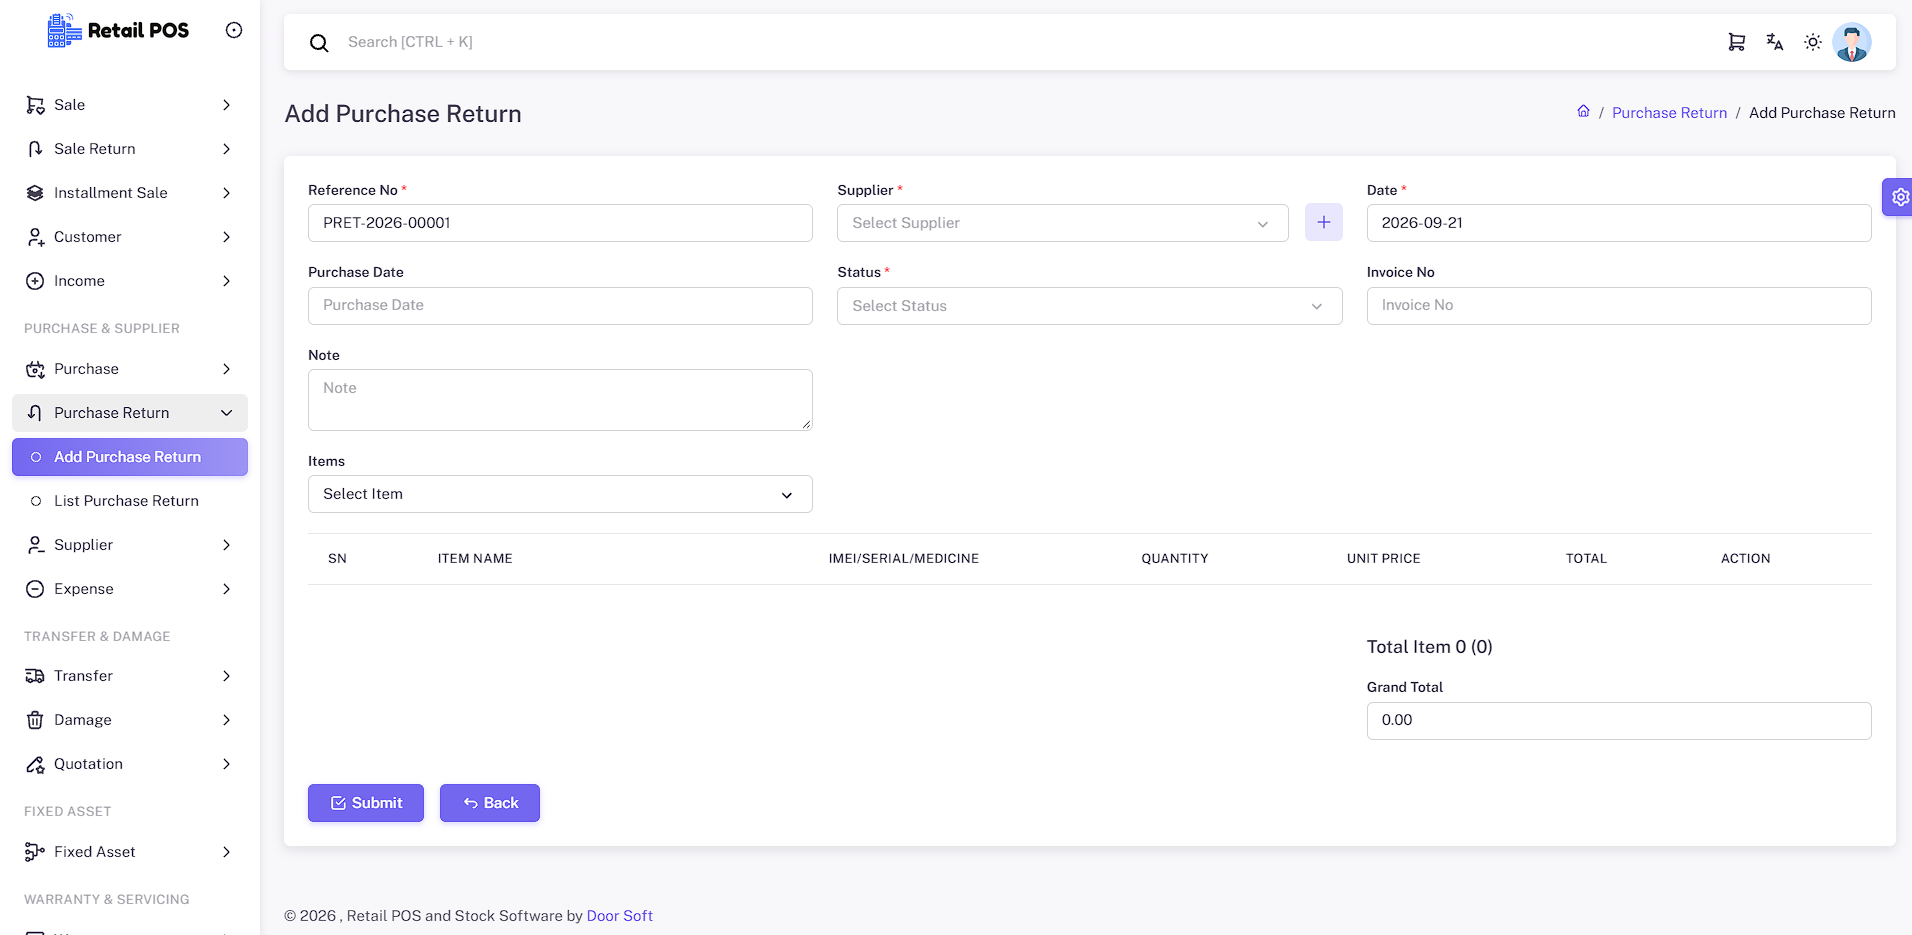
Task: Toggle the sidebar pin circle icon
Action: pos(234,30)
